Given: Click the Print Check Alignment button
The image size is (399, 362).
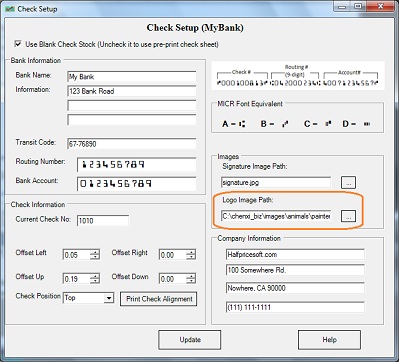Looking at the screenshot, I should point(159,299).
